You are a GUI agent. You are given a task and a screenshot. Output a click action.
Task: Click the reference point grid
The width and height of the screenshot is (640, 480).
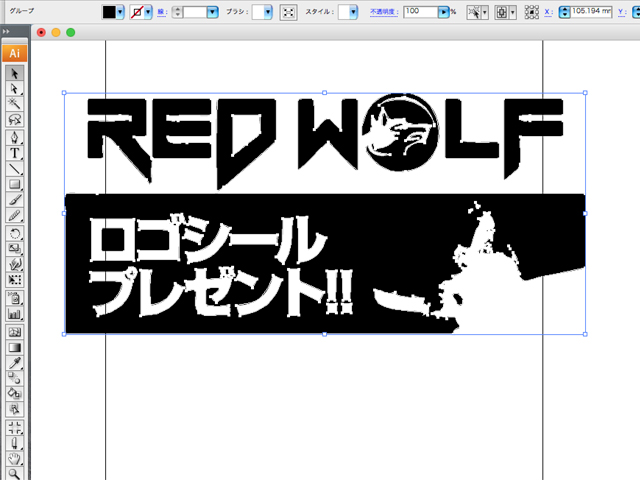531,12
